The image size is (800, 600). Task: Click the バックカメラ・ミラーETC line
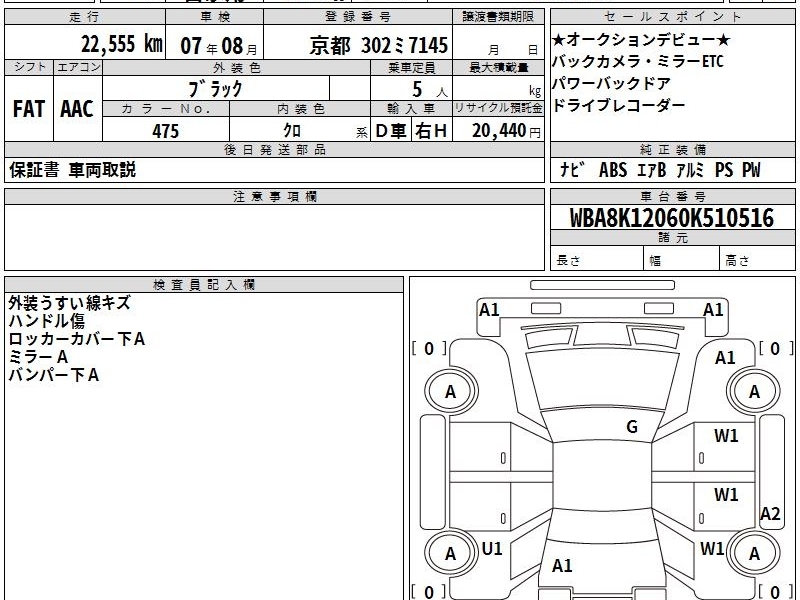(638, 62)
